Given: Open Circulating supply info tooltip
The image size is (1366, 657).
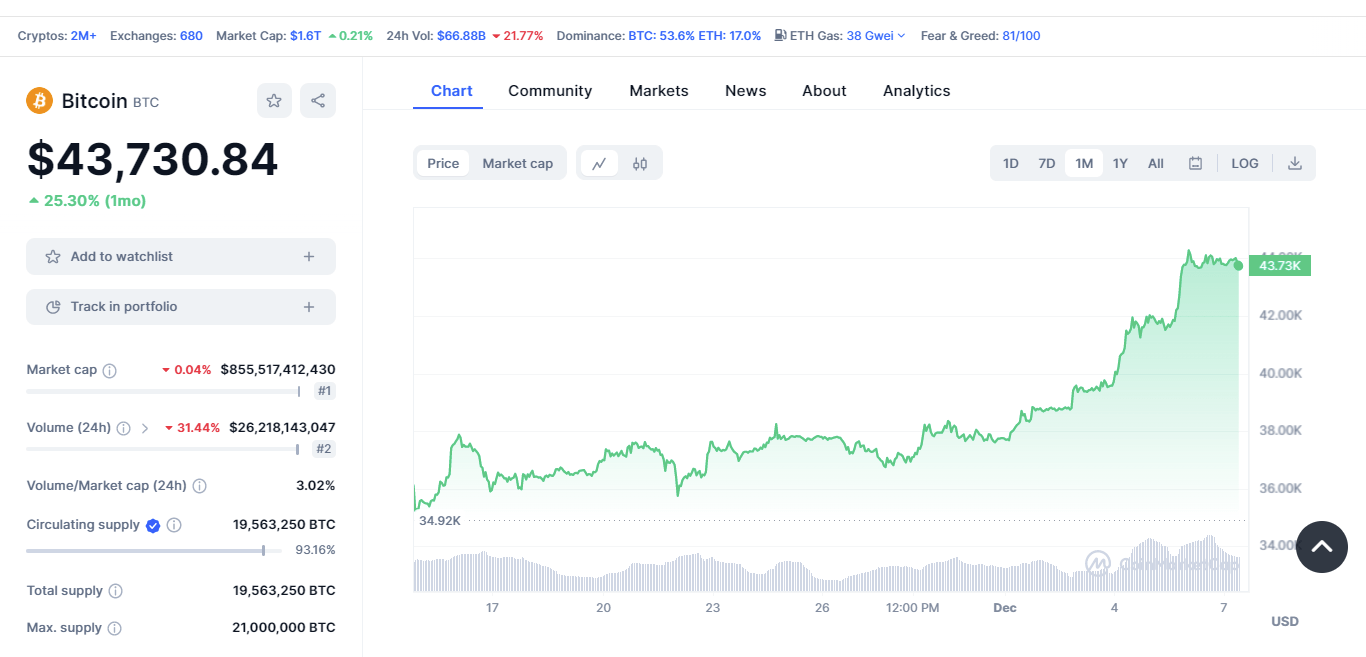Looking at the screenshot, I should [x=174, y=525].
